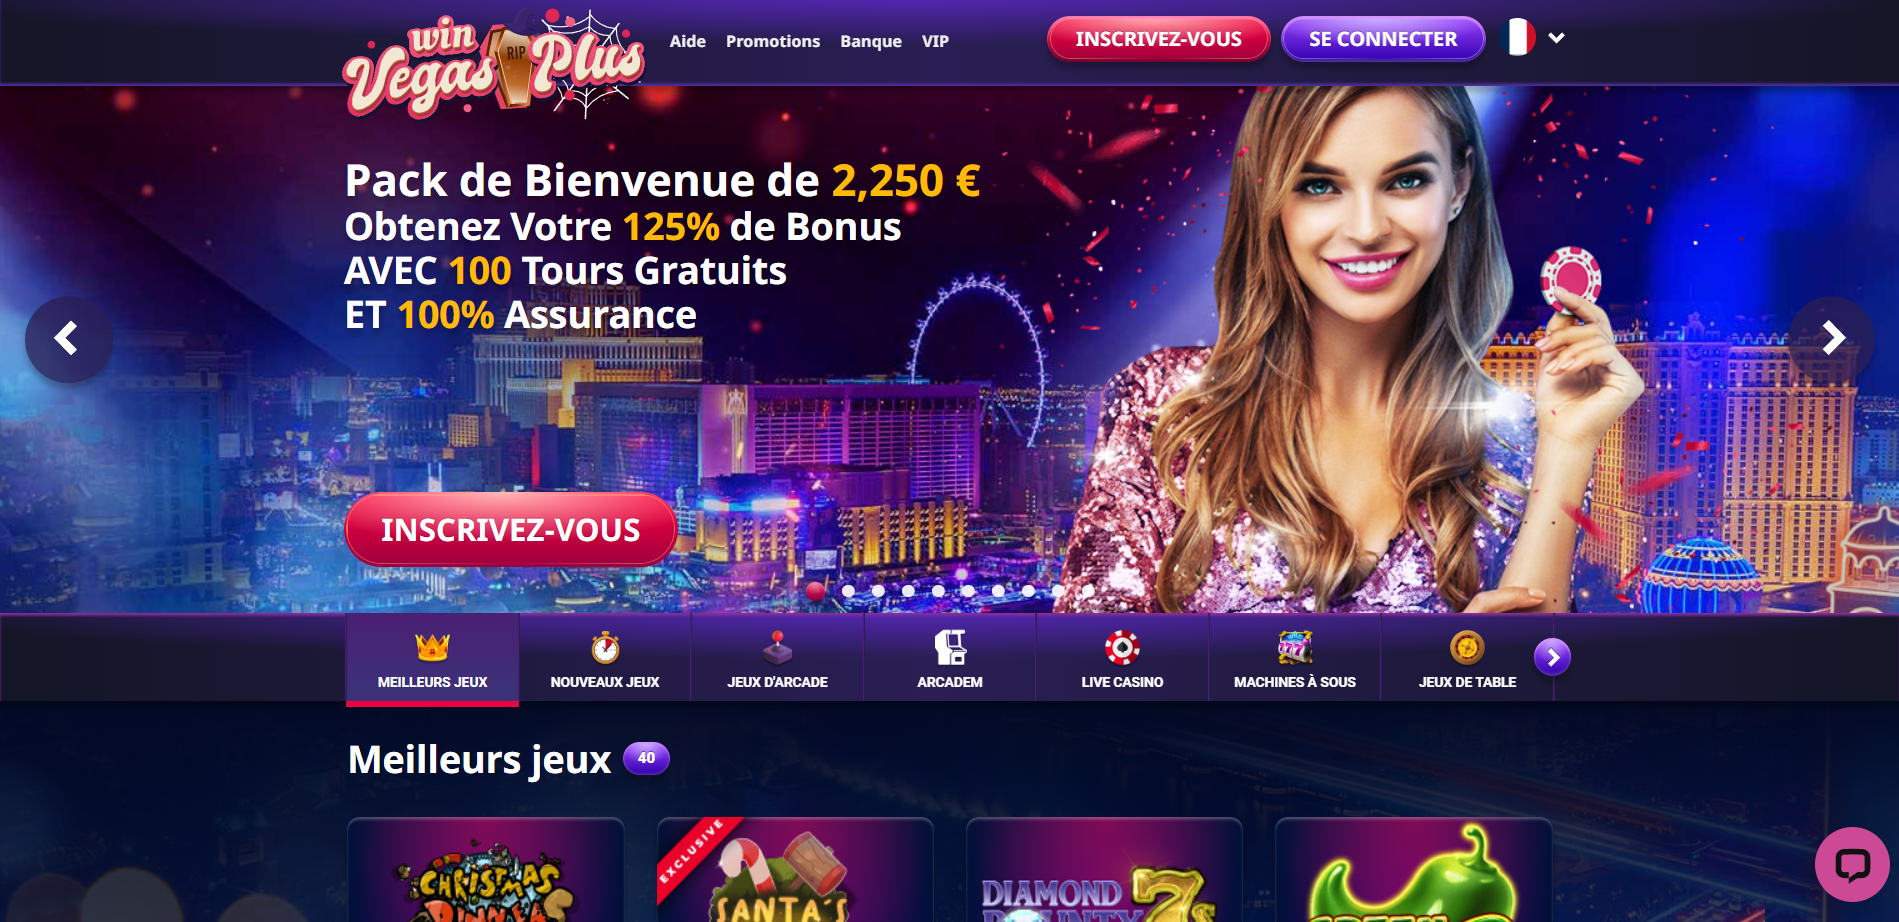Image resolution: width=1899 pixels, height=922 pixels.
Task: Open the Arcadem category
Action: click(x=950, y=660)
